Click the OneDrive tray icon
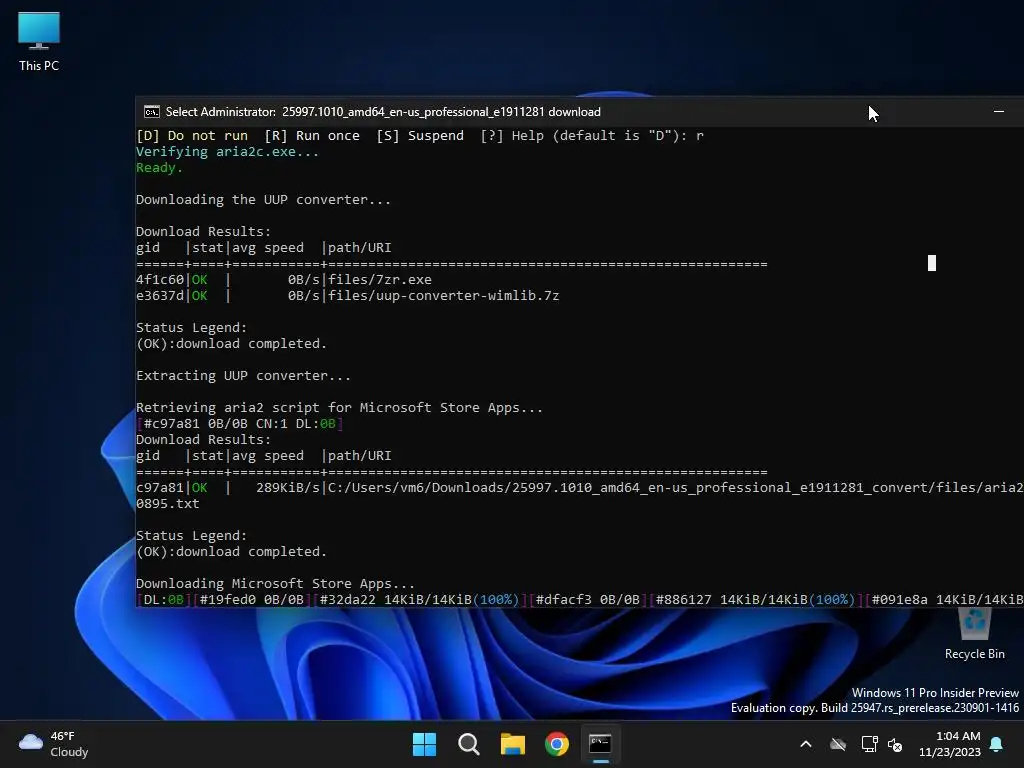The width and height of the screenshot is (1024, 768). point(838,744)
